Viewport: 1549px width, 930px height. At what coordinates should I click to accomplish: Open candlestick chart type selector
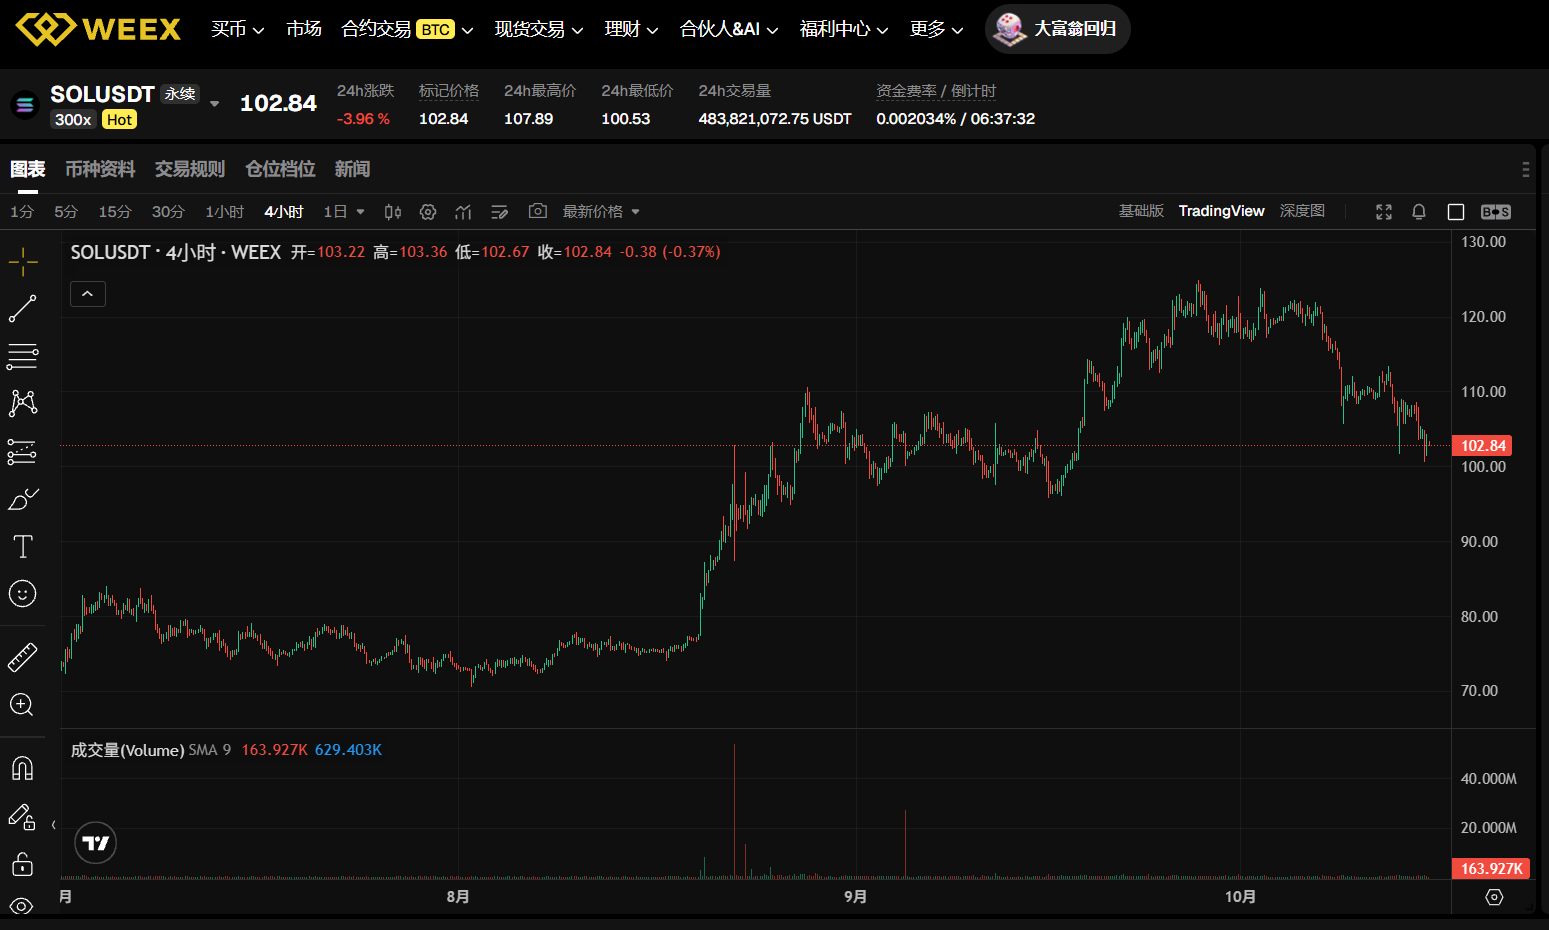click(x=393, y=212)
